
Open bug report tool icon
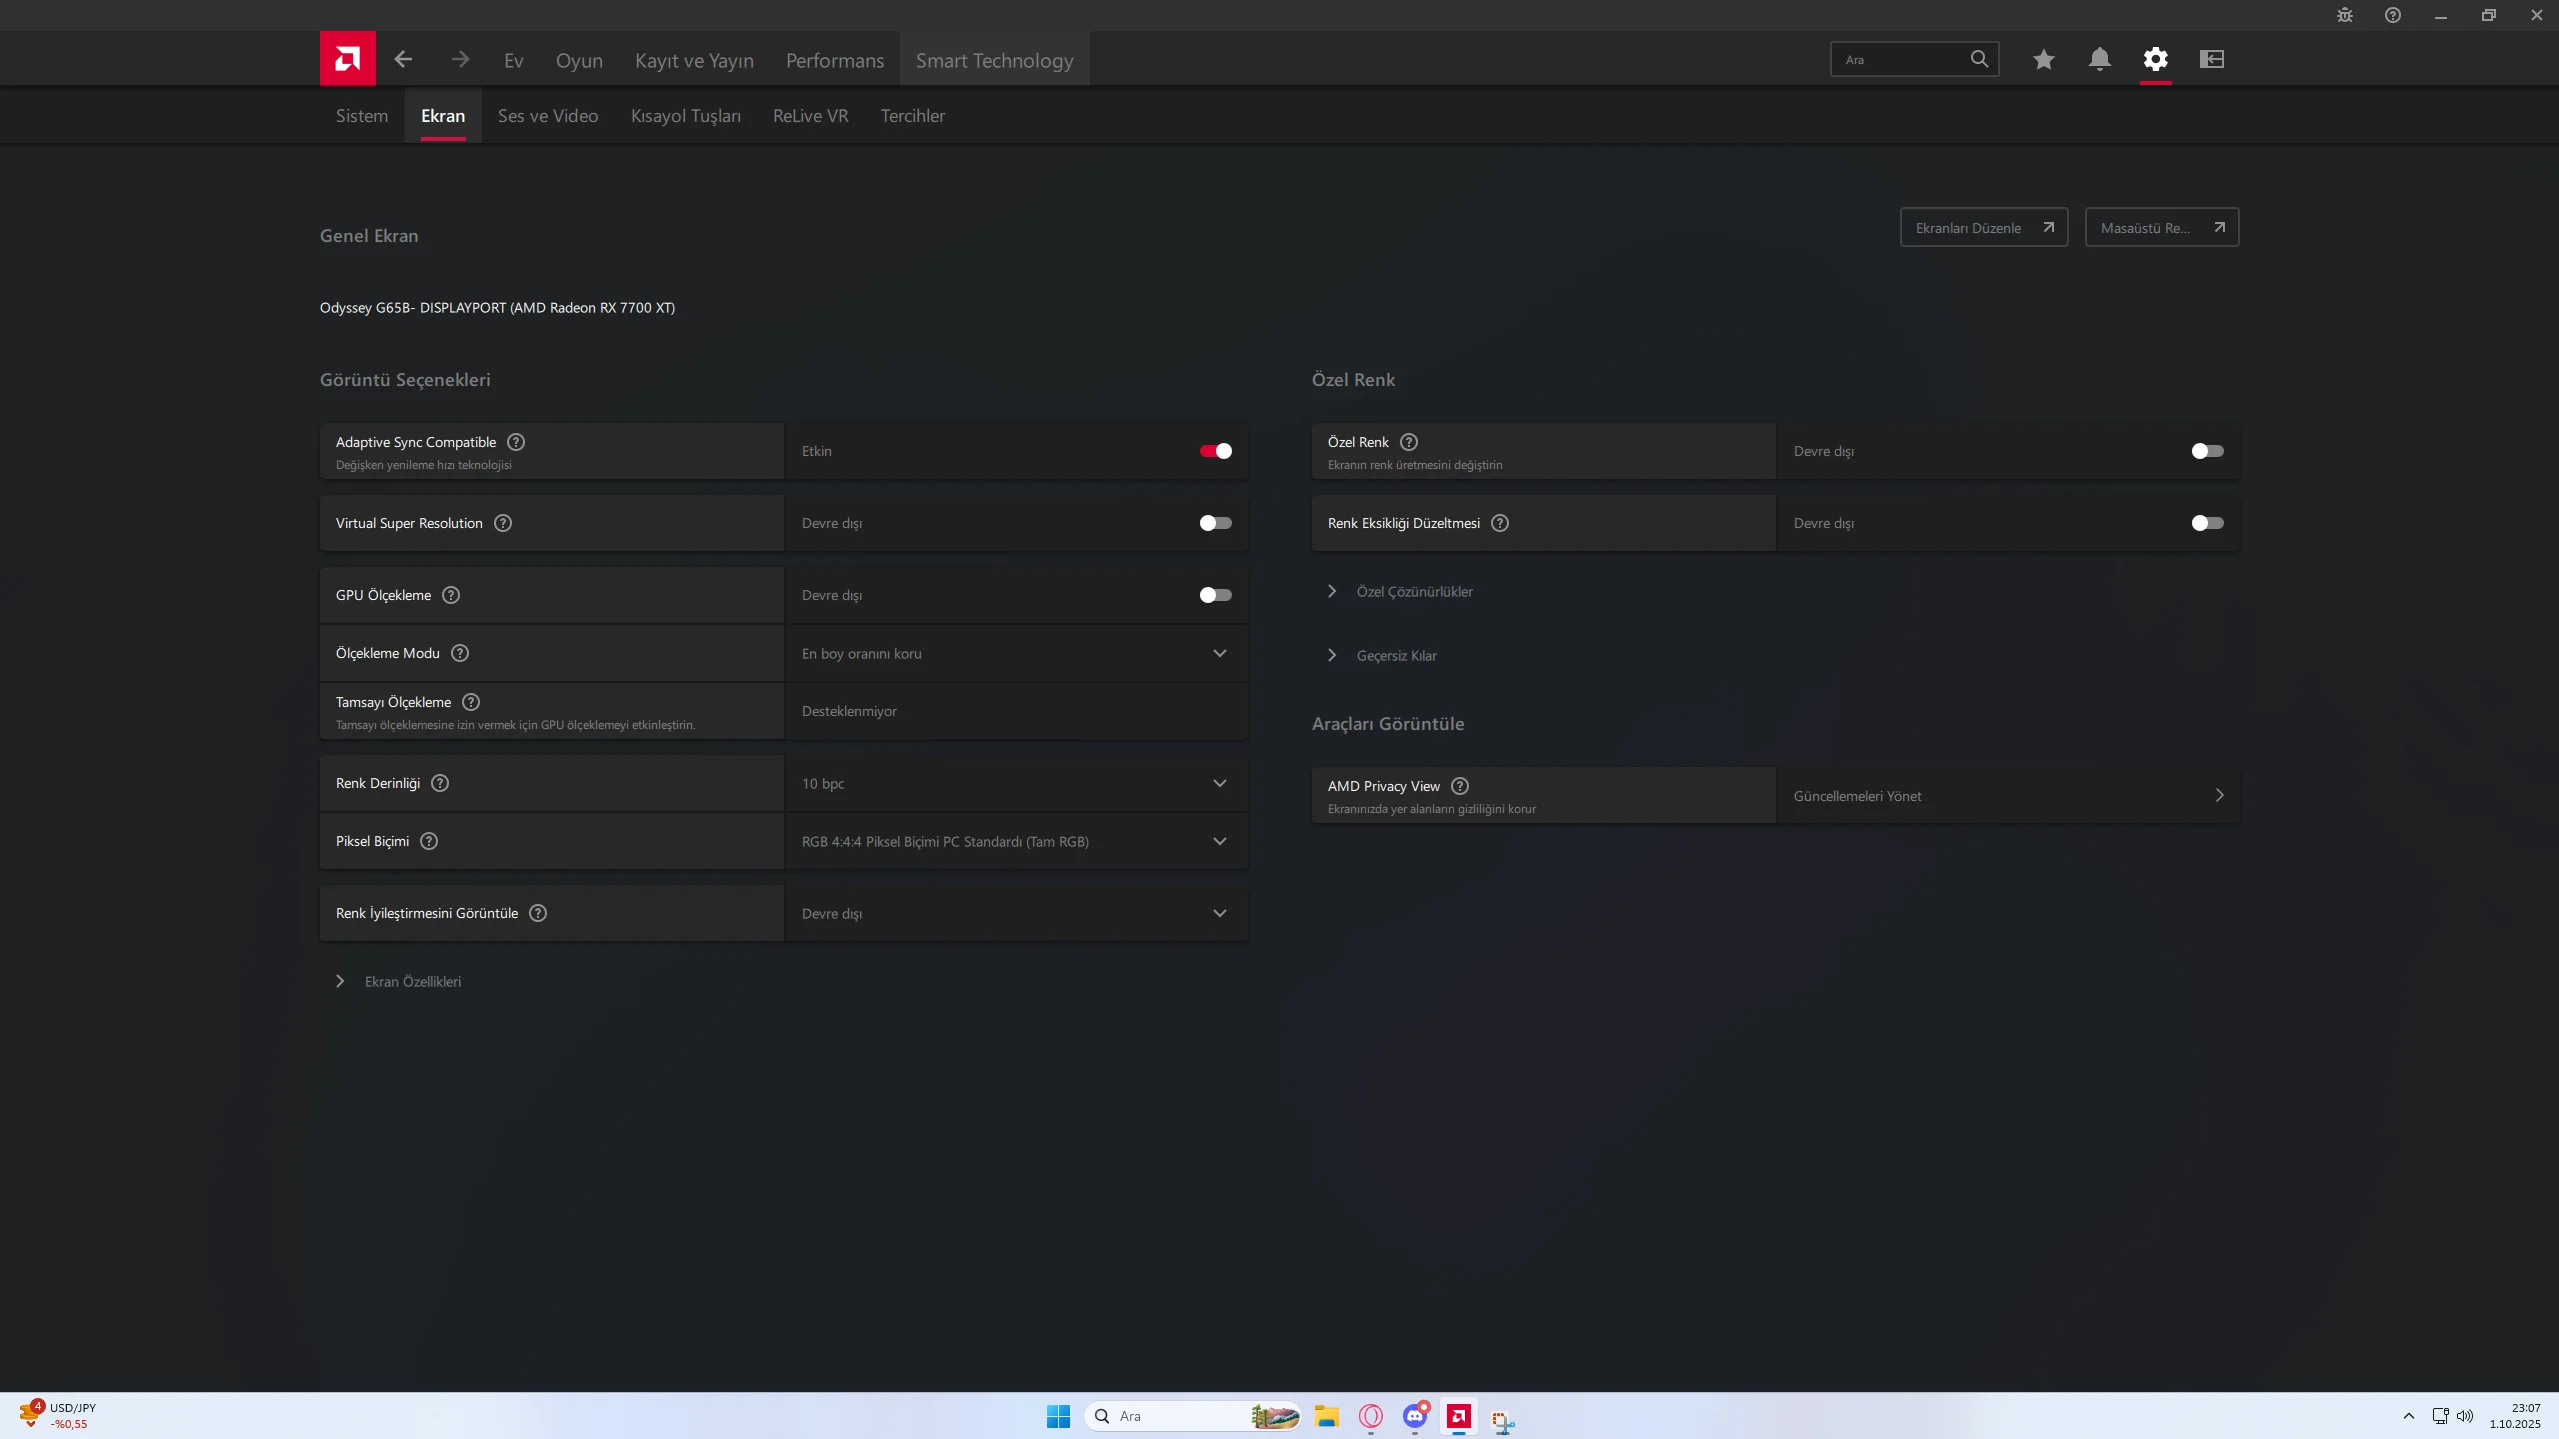(2344, 15)
